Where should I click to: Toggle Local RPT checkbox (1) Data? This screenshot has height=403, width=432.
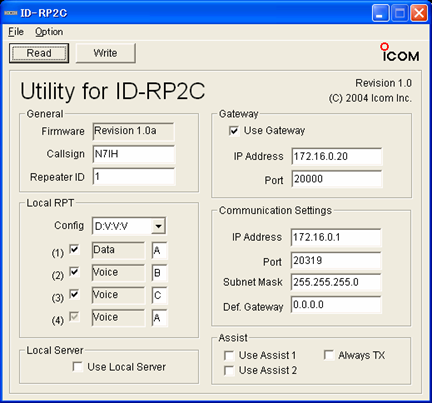(74, 249)
